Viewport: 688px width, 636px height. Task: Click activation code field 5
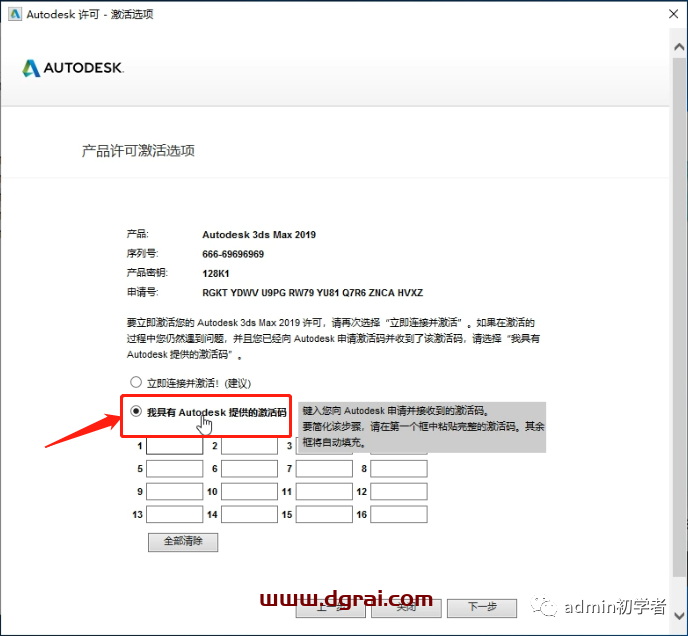click(175, 469)
